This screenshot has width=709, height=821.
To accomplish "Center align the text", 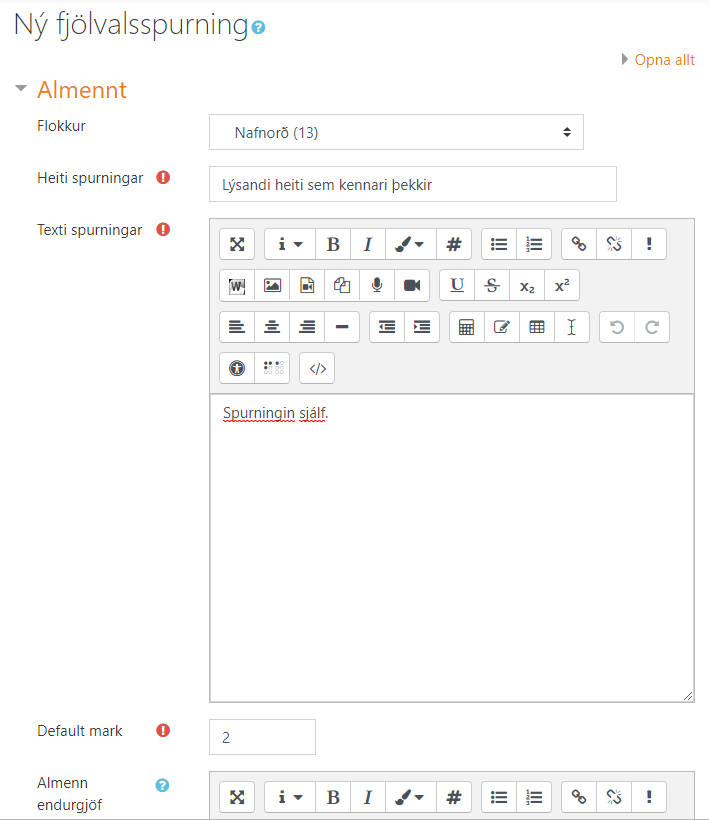I will point(272,327).
